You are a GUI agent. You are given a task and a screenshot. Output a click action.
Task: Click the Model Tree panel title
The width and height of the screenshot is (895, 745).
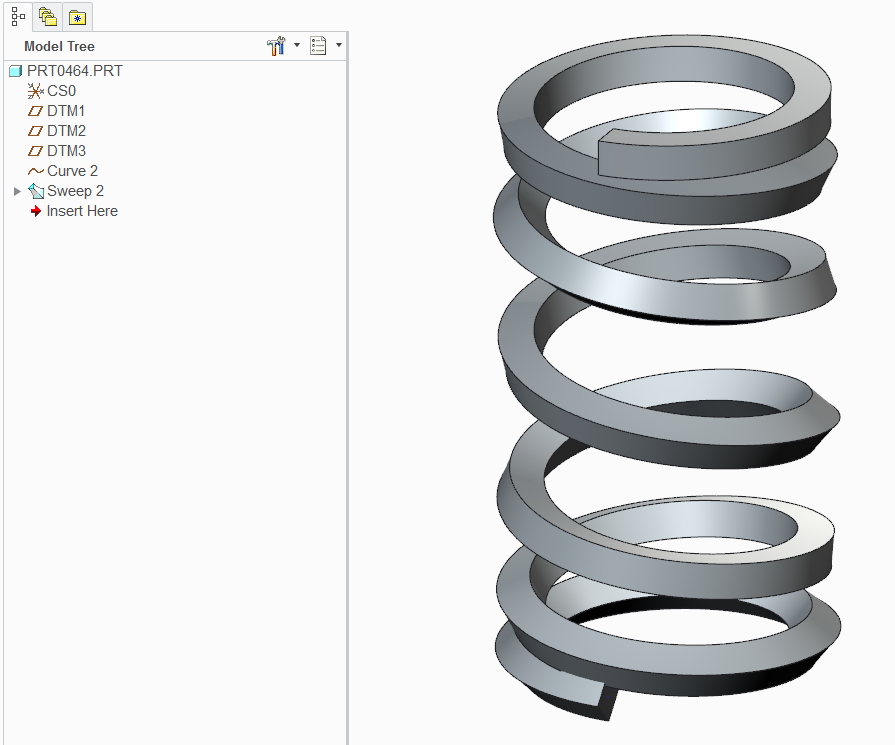click(x=59, y=46)
